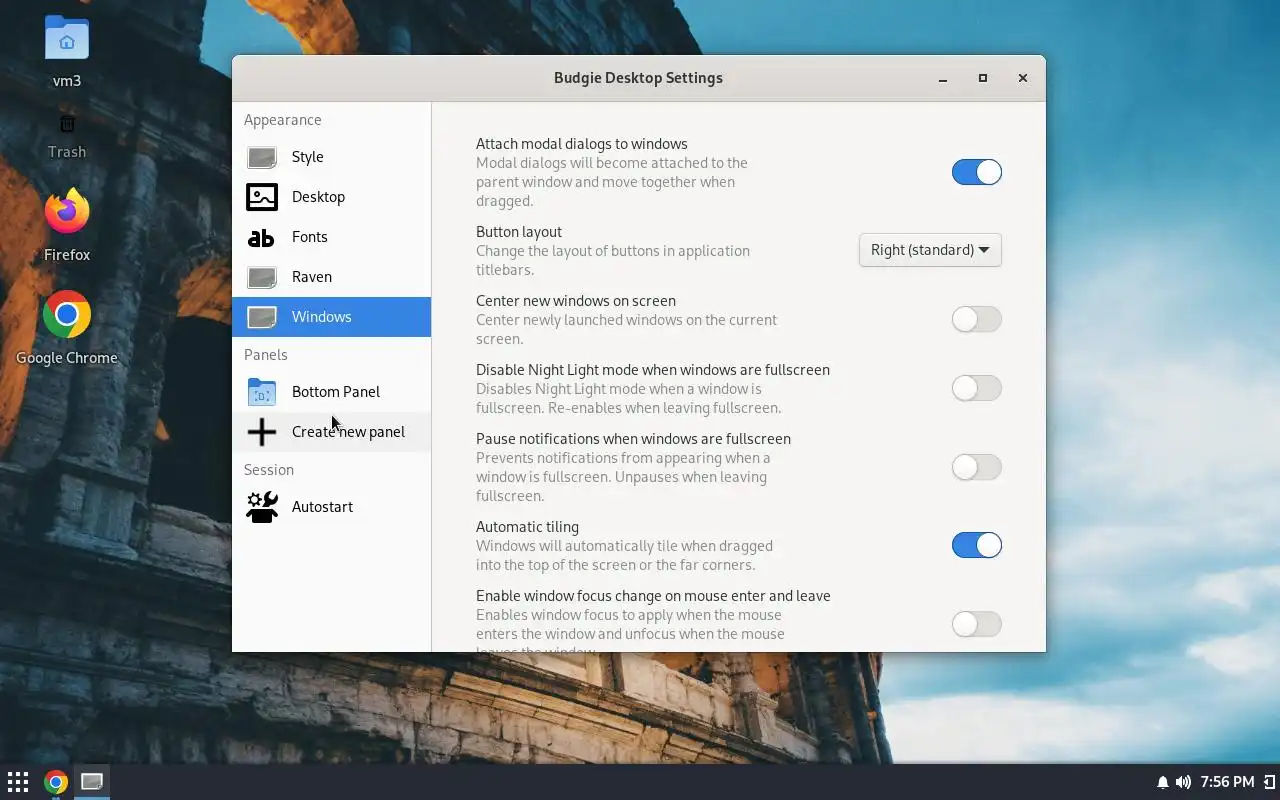Select the Desktop text label in the sidebar
1280x800 pixels.
pos(318,197)
